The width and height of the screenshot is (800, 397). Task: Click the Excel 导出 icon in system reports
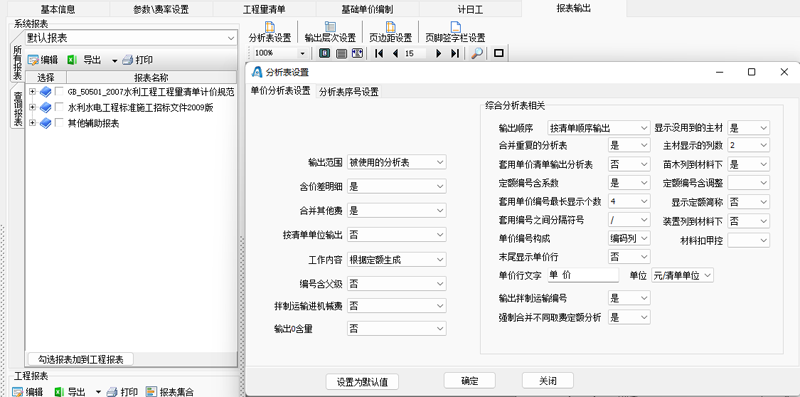click(72, 60)
